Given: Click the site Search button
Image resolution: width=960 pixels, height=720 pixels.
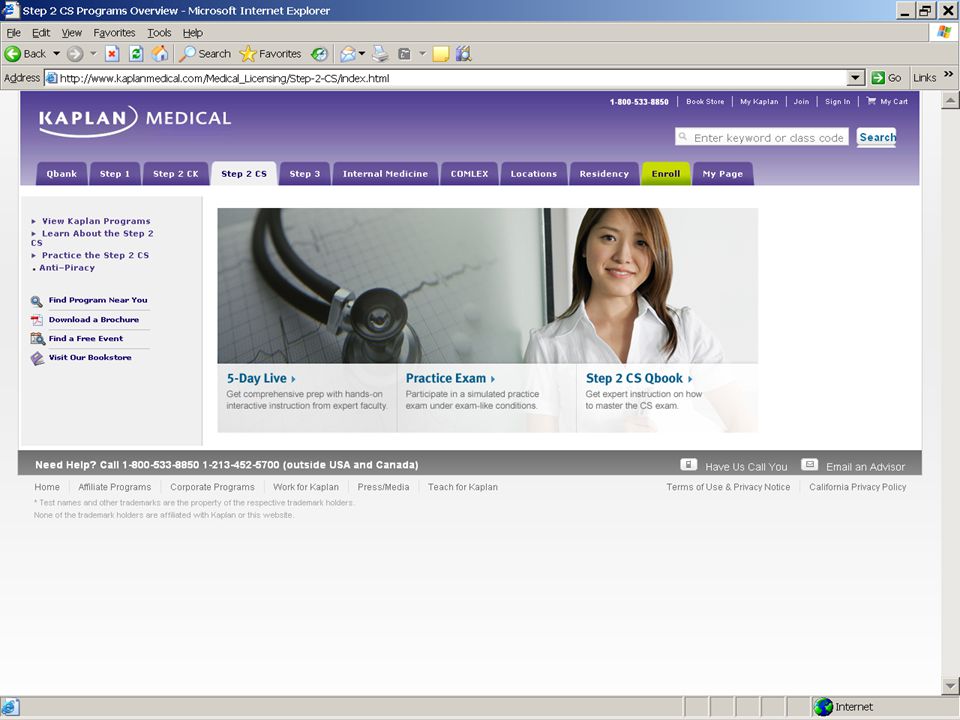Looking at the screenshot, I should pyautogui.click(x=877, y=138).
